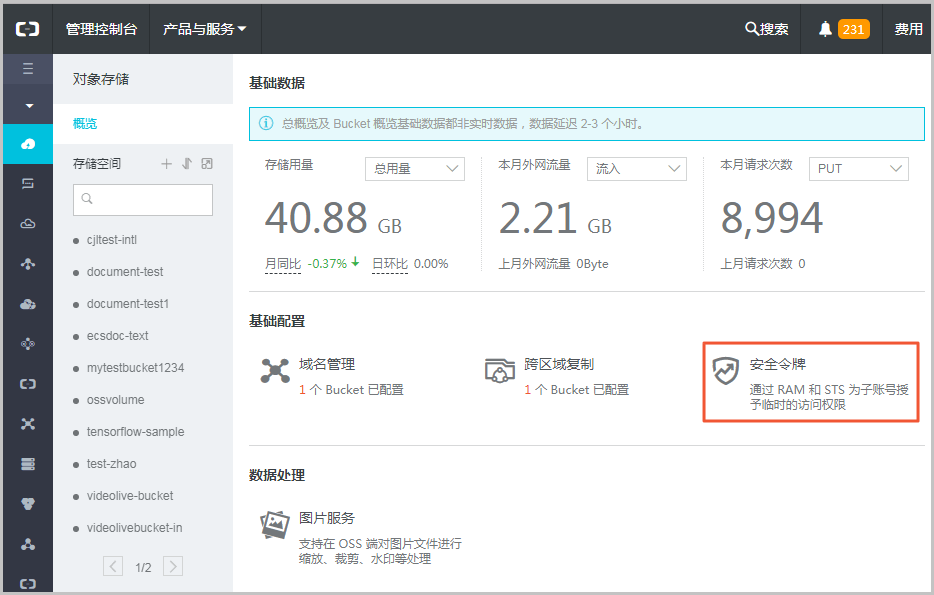Select the highlighted OSS cloud icon in sidebar
Viewport: 934px width, 595px height.
[27, 143]
